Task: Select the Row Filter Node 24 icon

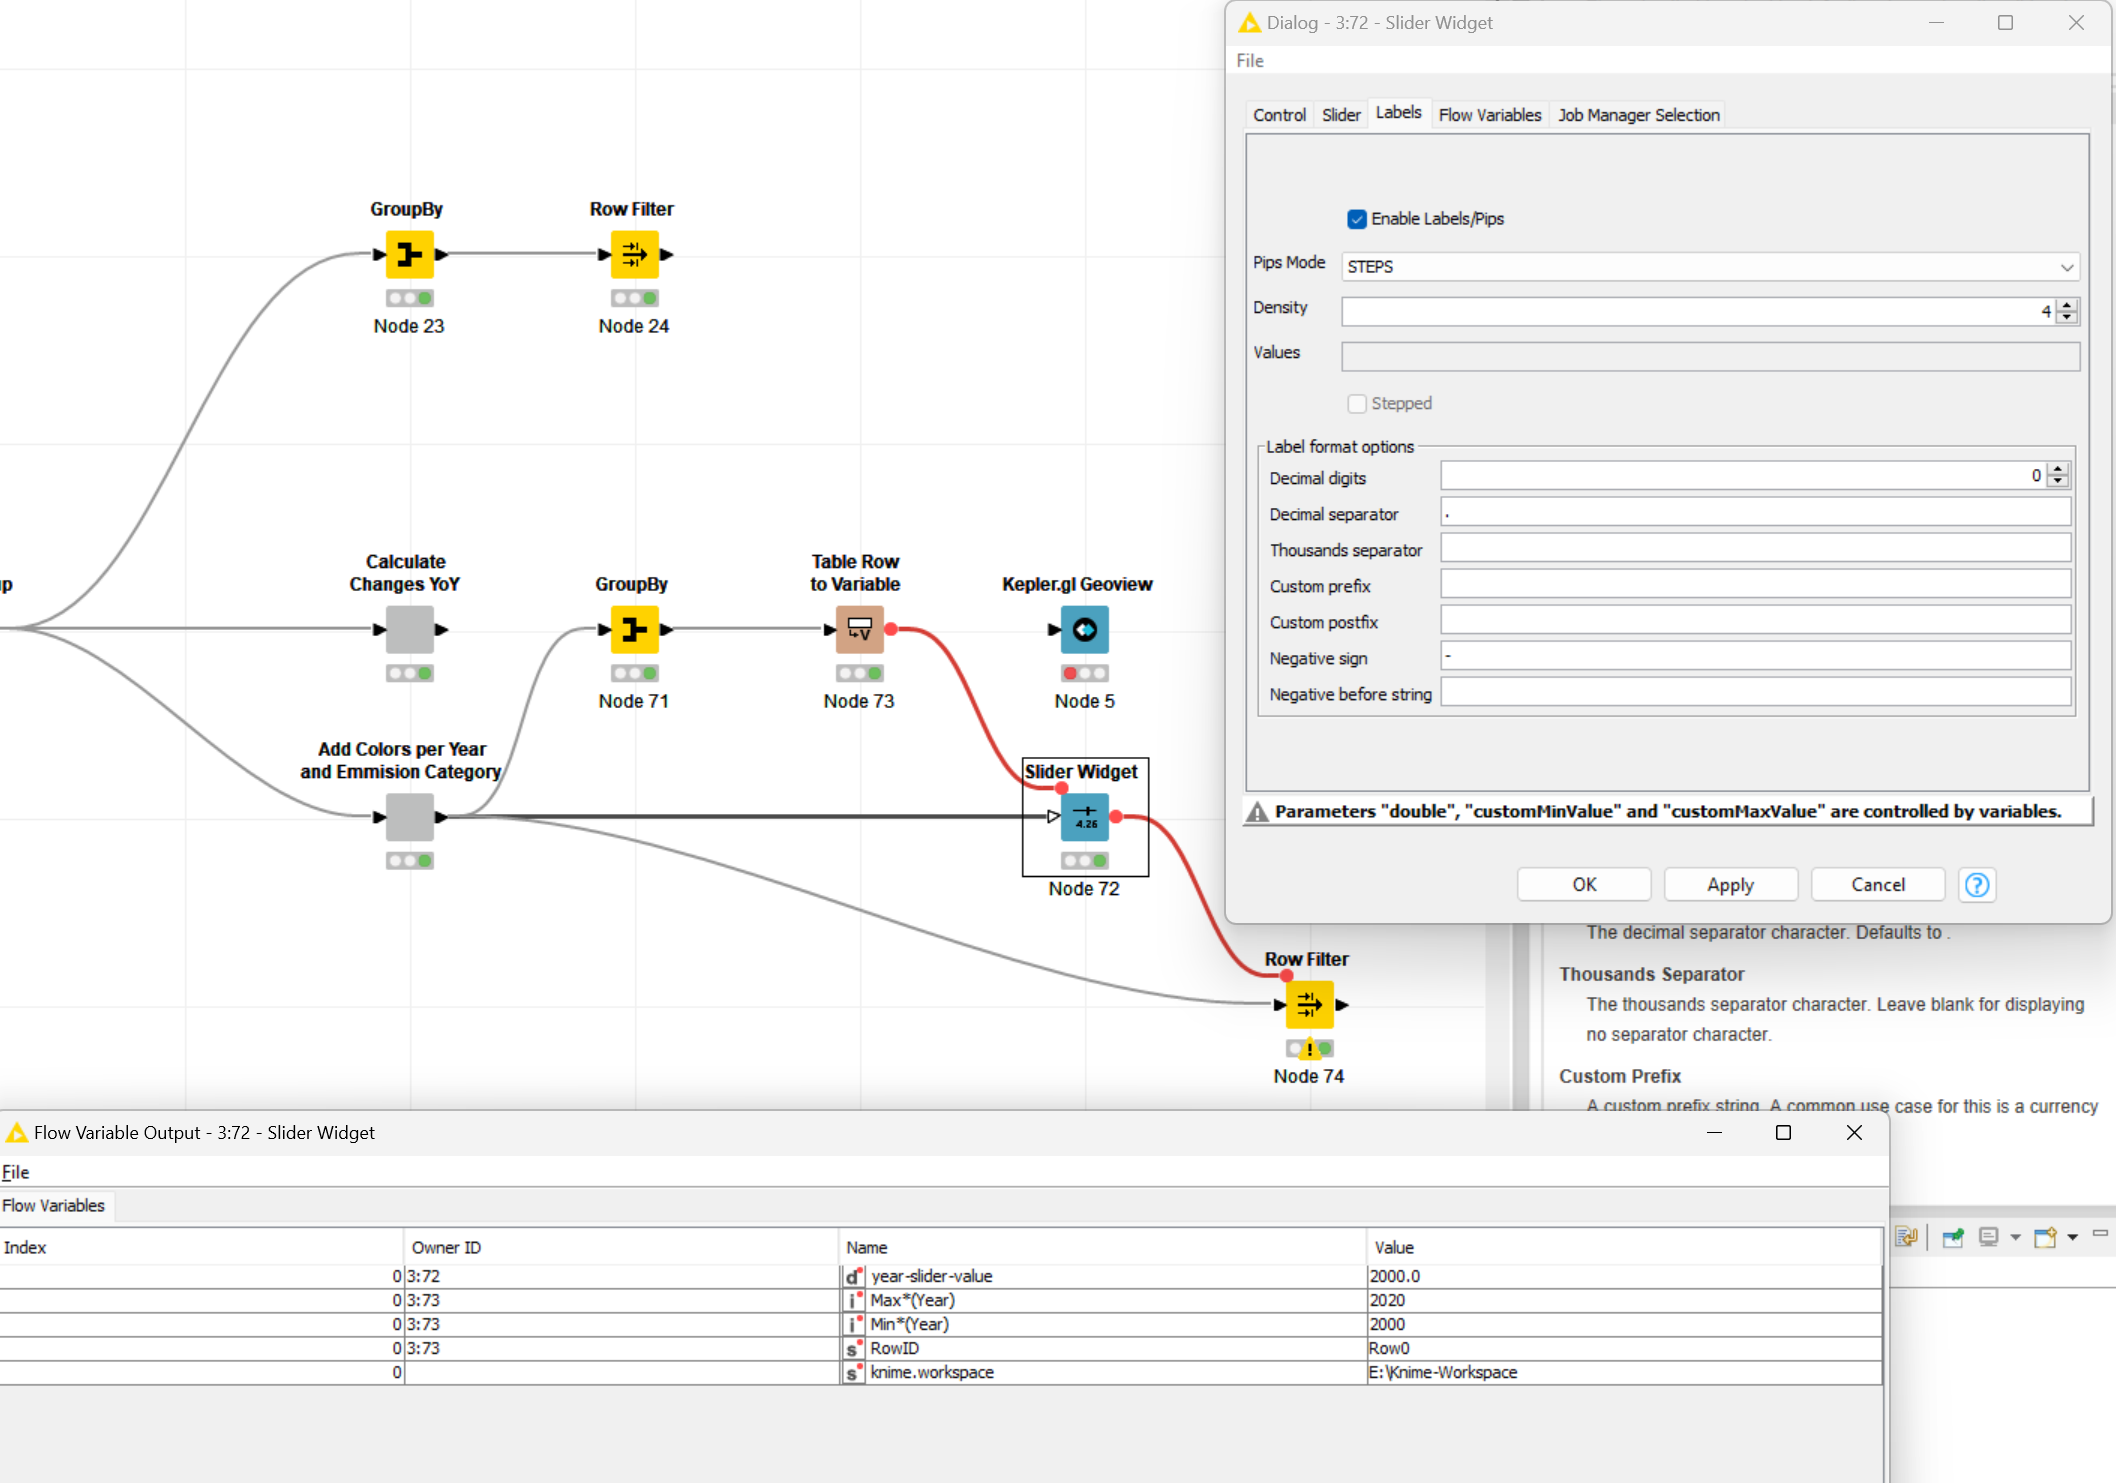Action: (635, 255)
